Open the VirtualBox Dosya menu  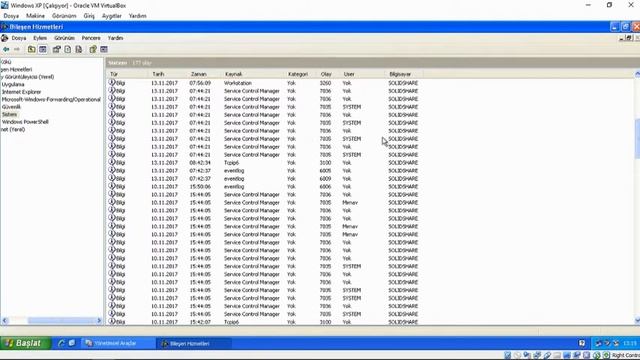coord(11,16)
